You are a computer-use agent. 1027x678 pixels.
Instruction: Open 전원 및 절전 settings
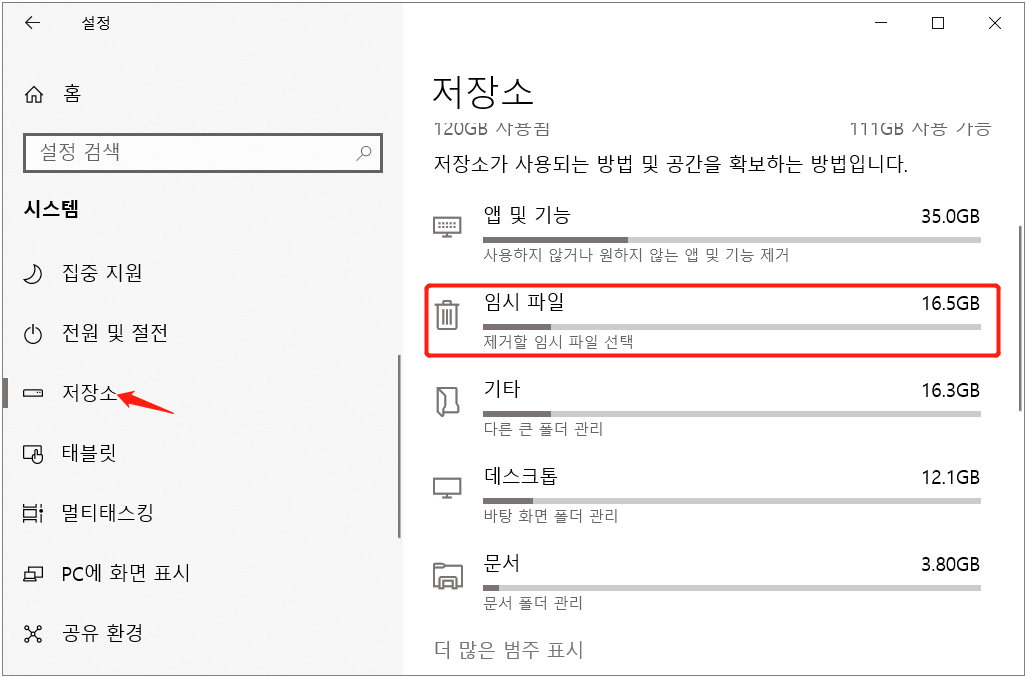[x=110, y=333]
